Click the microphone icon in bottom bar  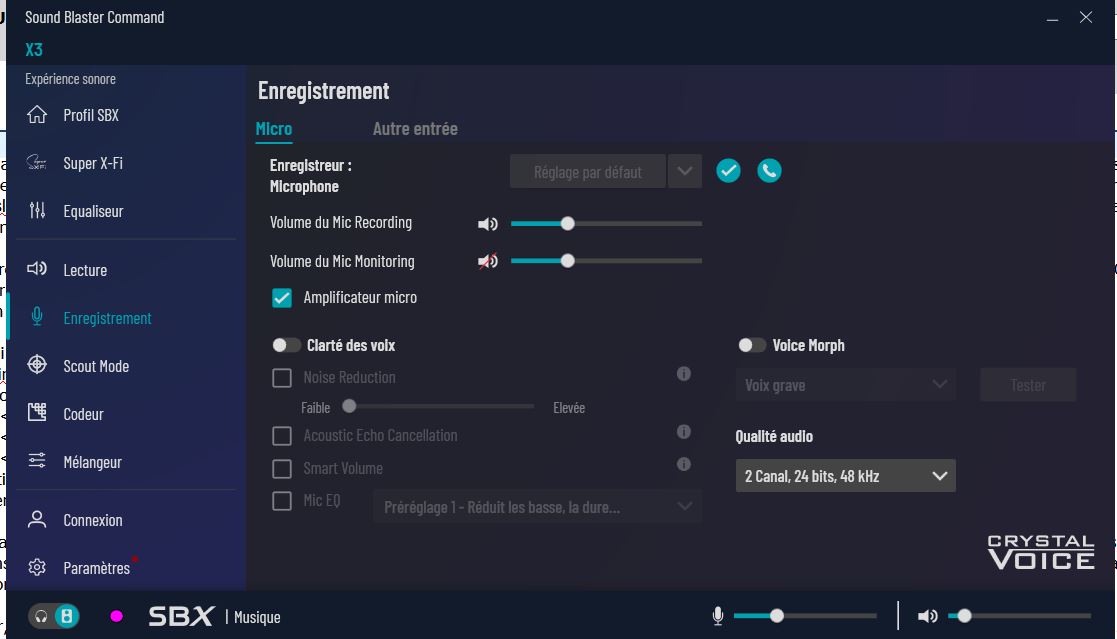coord(717,616)
